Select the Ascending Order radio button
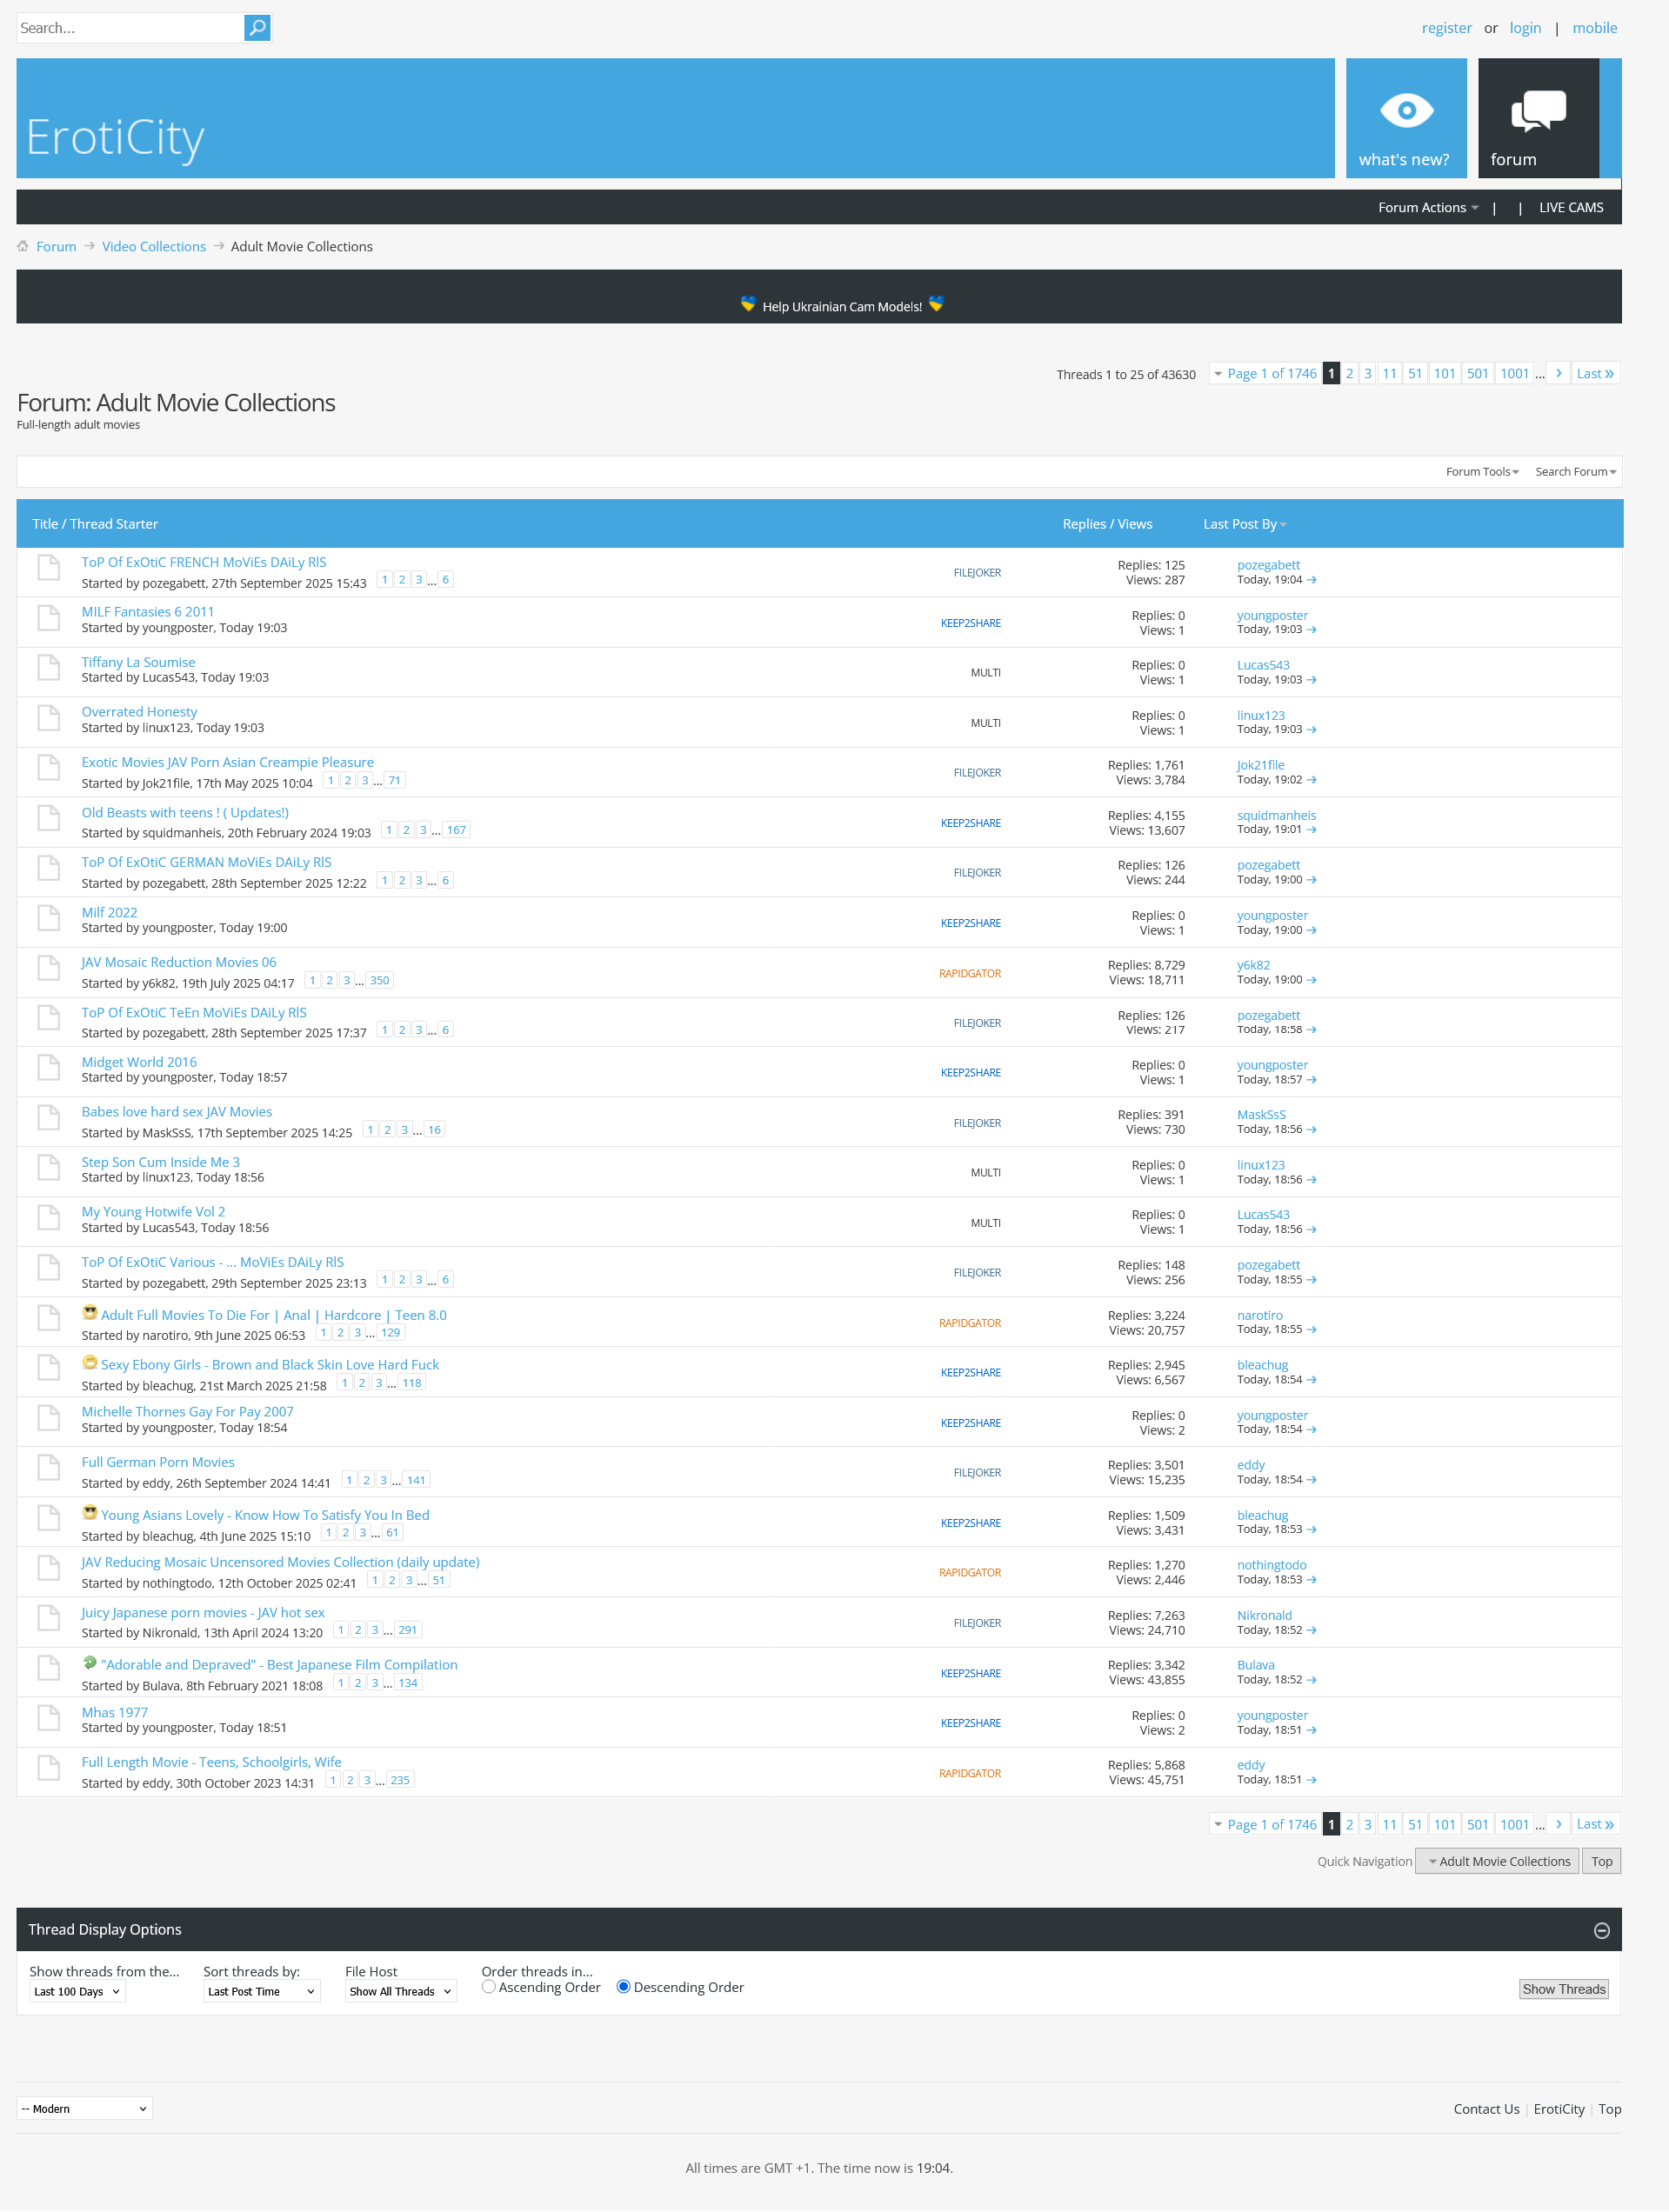The height and width of the screenshot is (2212, 1669). pos(489,1987)
